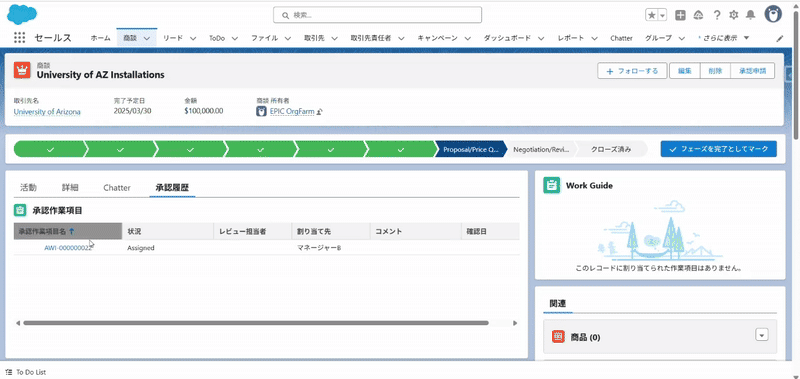Open the レポート navigation tab
This screenshot has width=800, height=379.
click(x=571, y=38)
